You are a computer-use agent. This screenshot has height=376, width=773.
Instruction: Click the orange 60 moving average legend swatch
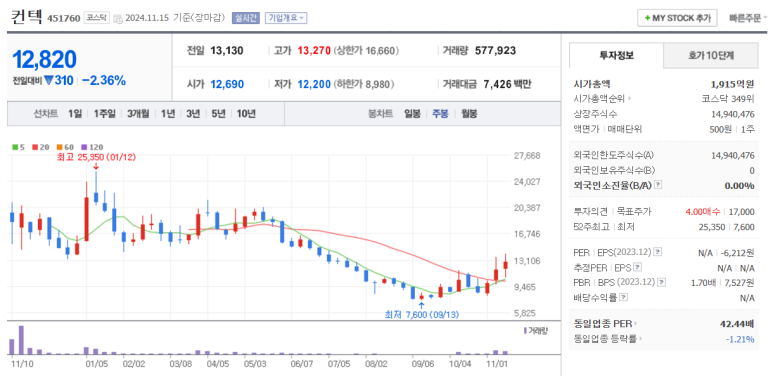point(59,147)
